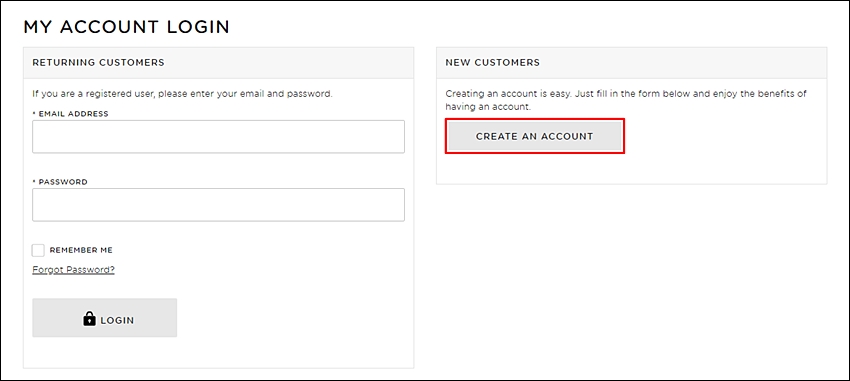Open the Forgot Password? link
Image resolution: width=850 pixels, height=381 pixels.
point(73,269)
